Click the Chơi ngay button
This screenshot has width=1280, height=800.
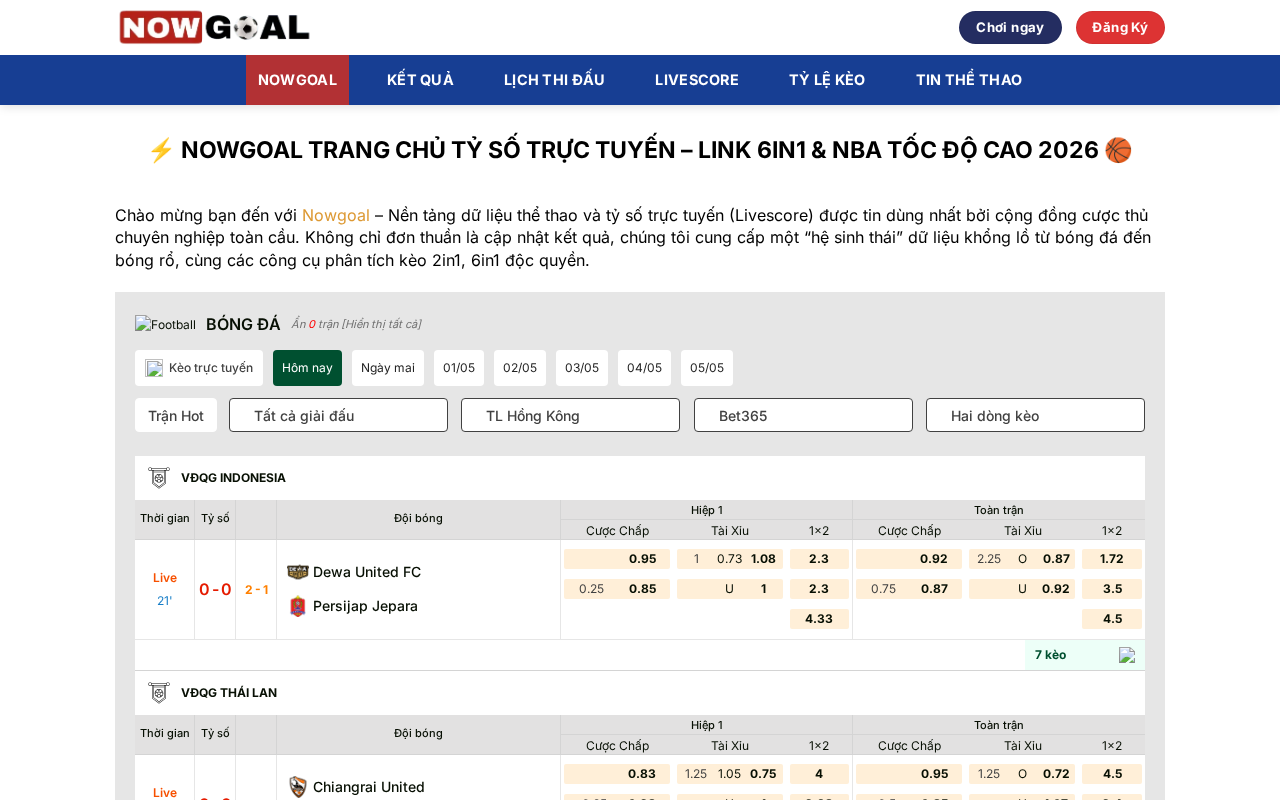point(1010,28)
